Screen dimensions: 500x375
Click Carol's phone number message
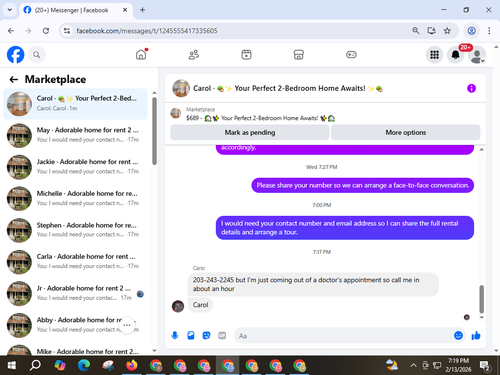(313, 284)
